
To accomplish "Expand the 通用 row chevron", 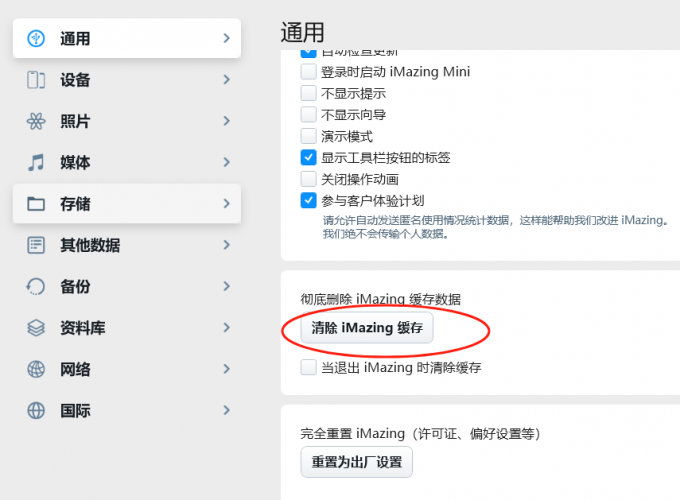I will click(226, 38).
